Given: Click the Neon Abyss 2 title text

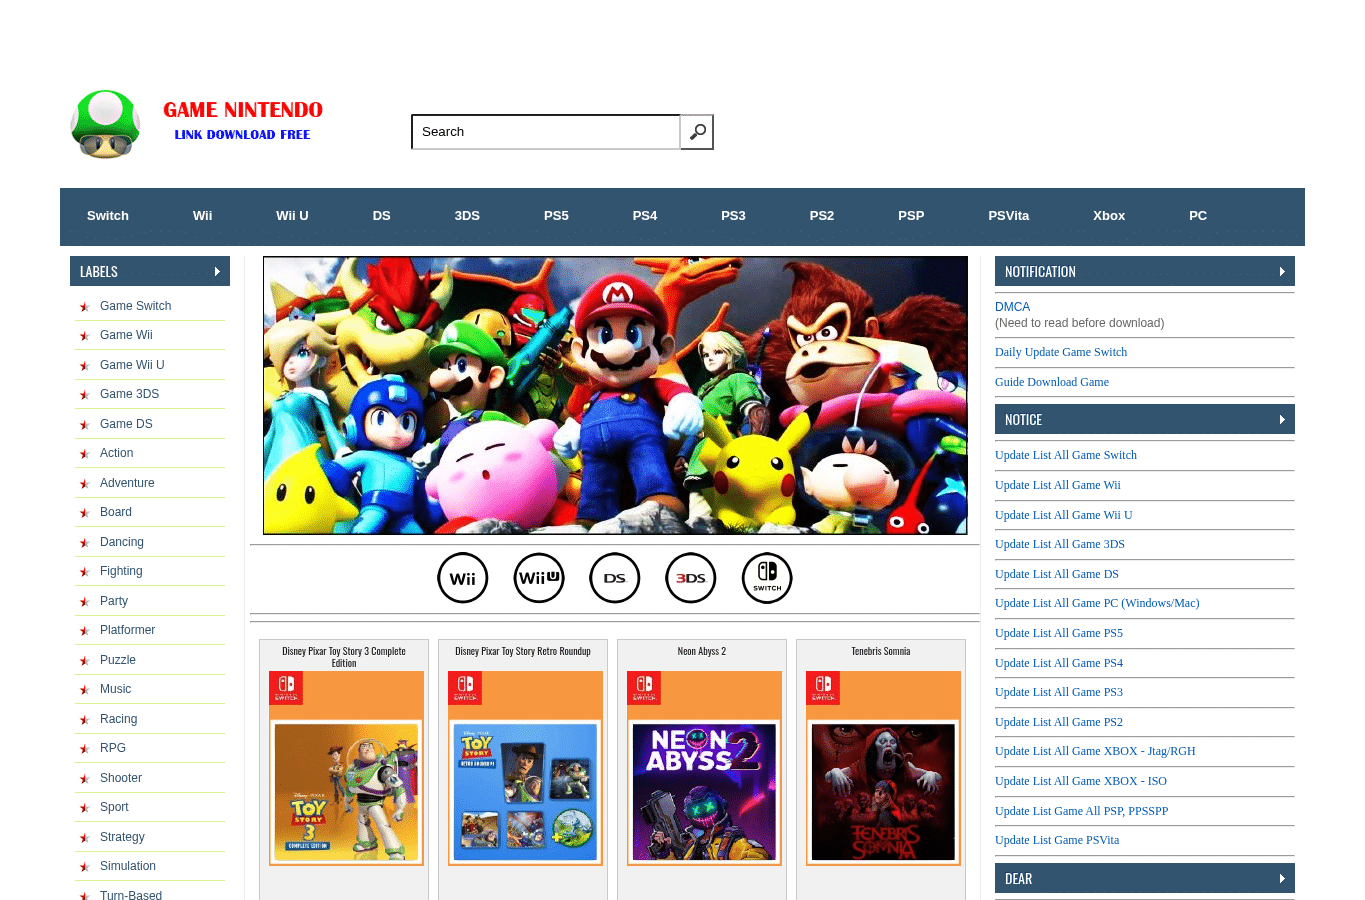Looking at the screenshot, I should click(702, 651).
